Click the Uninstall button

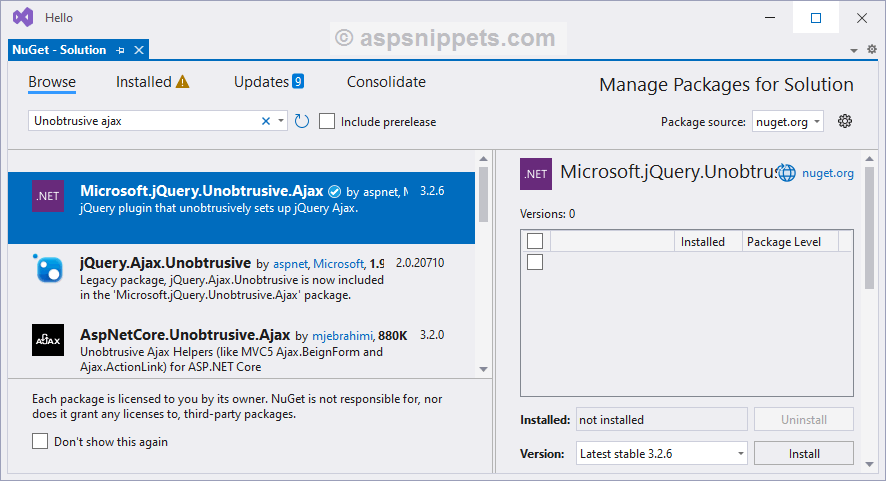[x=804, y=419]
